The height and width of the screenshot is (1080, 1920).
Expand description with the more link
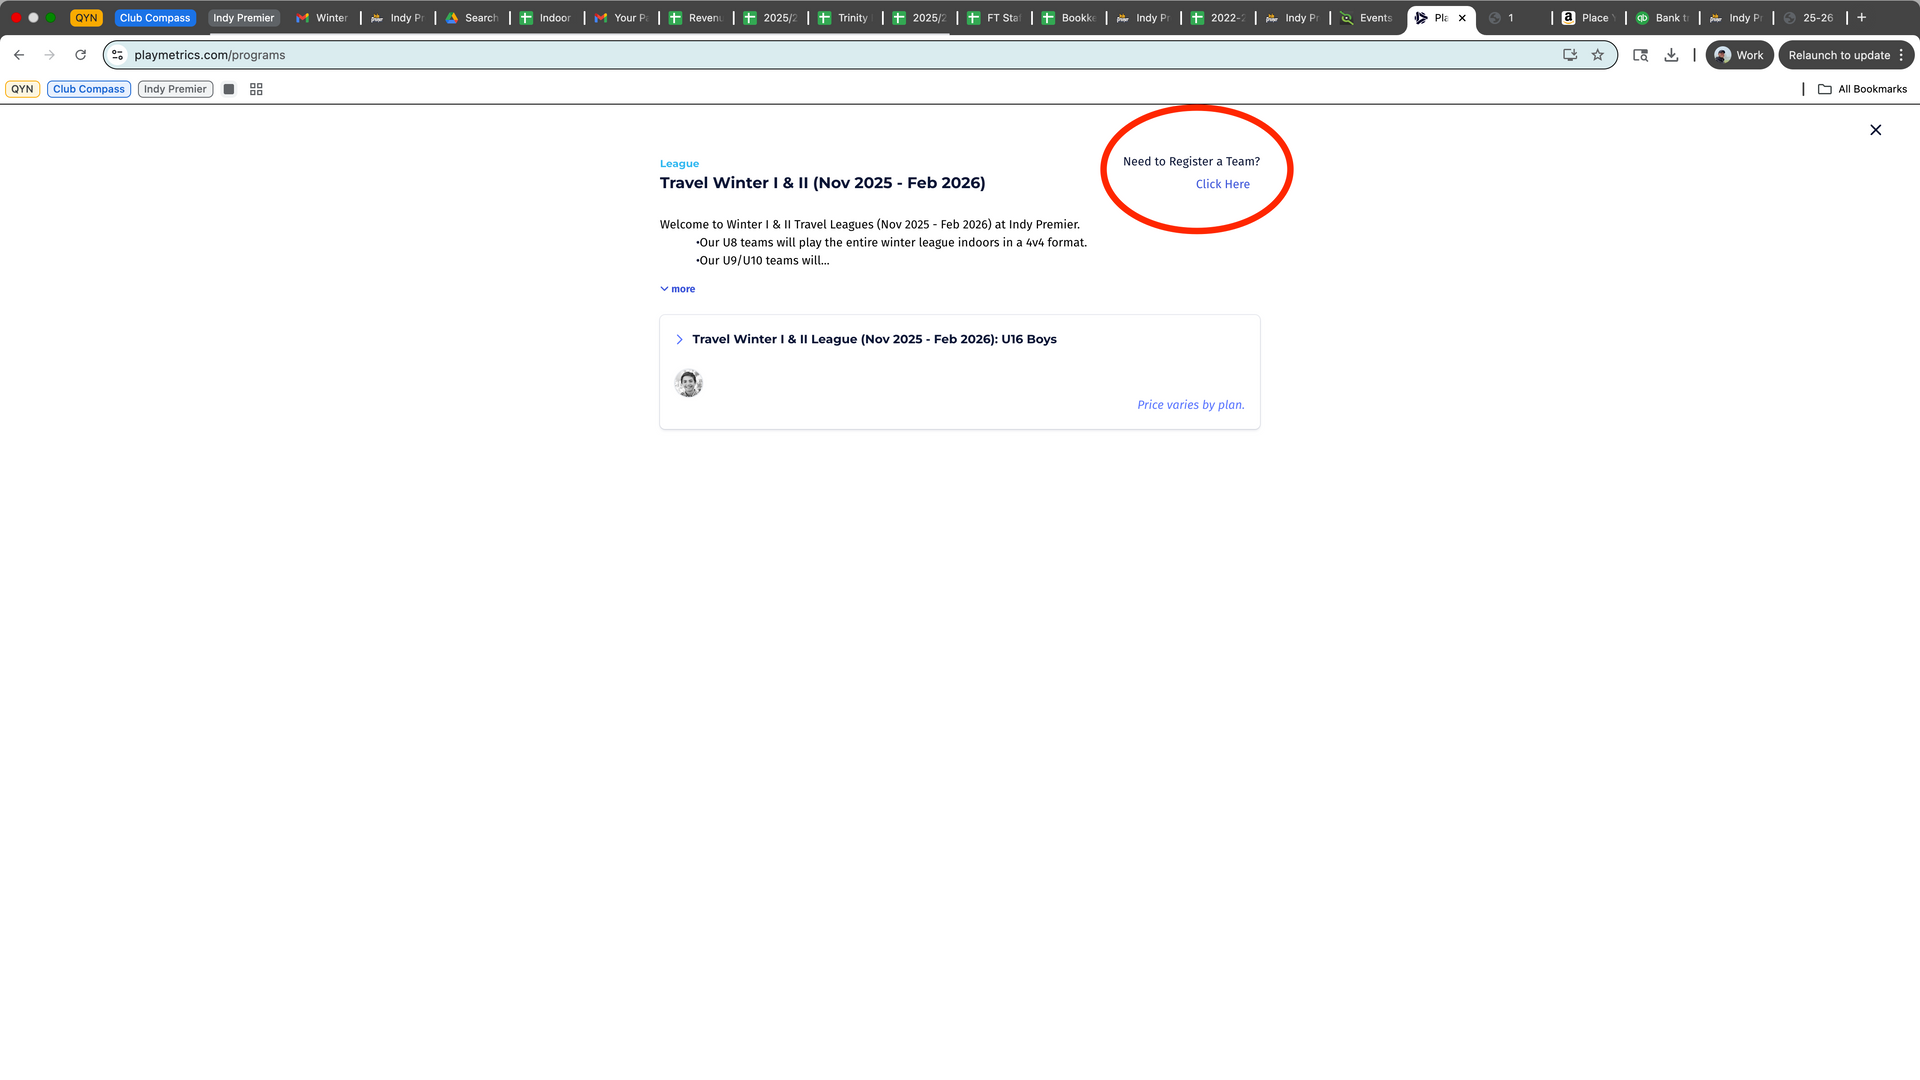coord(677,289)
